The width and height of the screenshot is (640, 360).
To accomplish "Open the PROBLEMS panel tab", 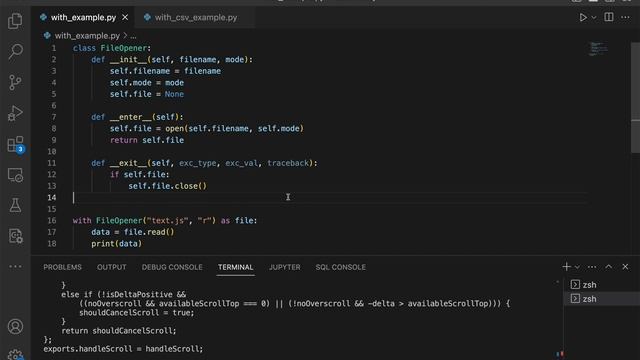I will click(62, 267).
